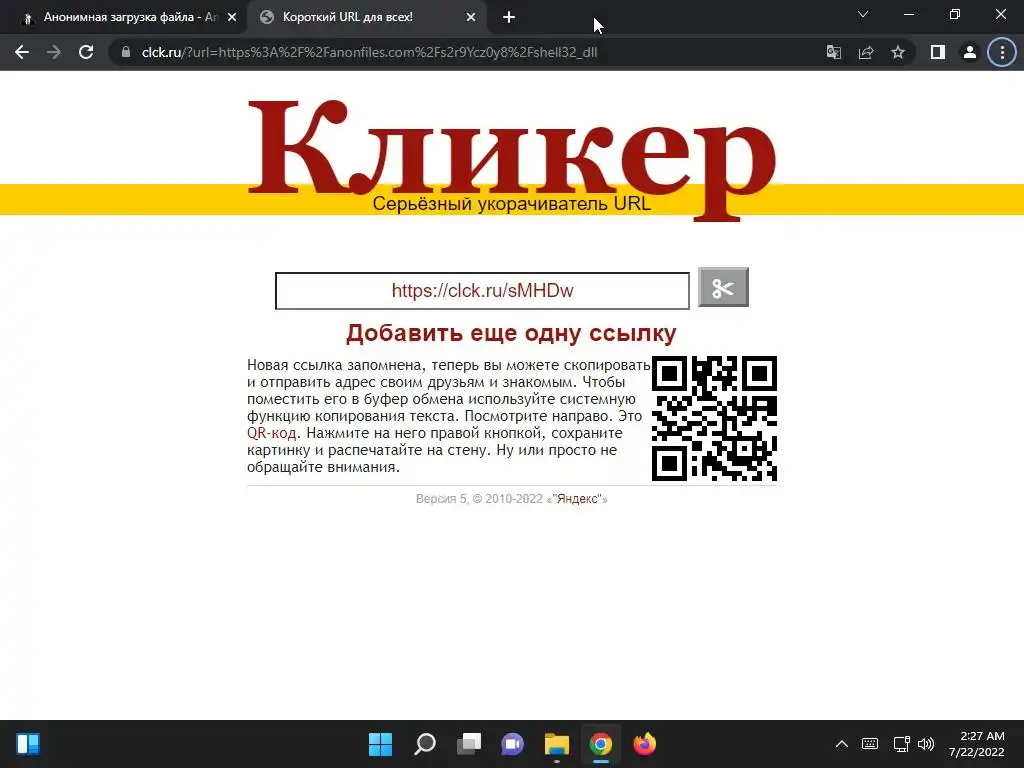Switch to the Анонимная загрузка файла tab

(x=124, y=18)
